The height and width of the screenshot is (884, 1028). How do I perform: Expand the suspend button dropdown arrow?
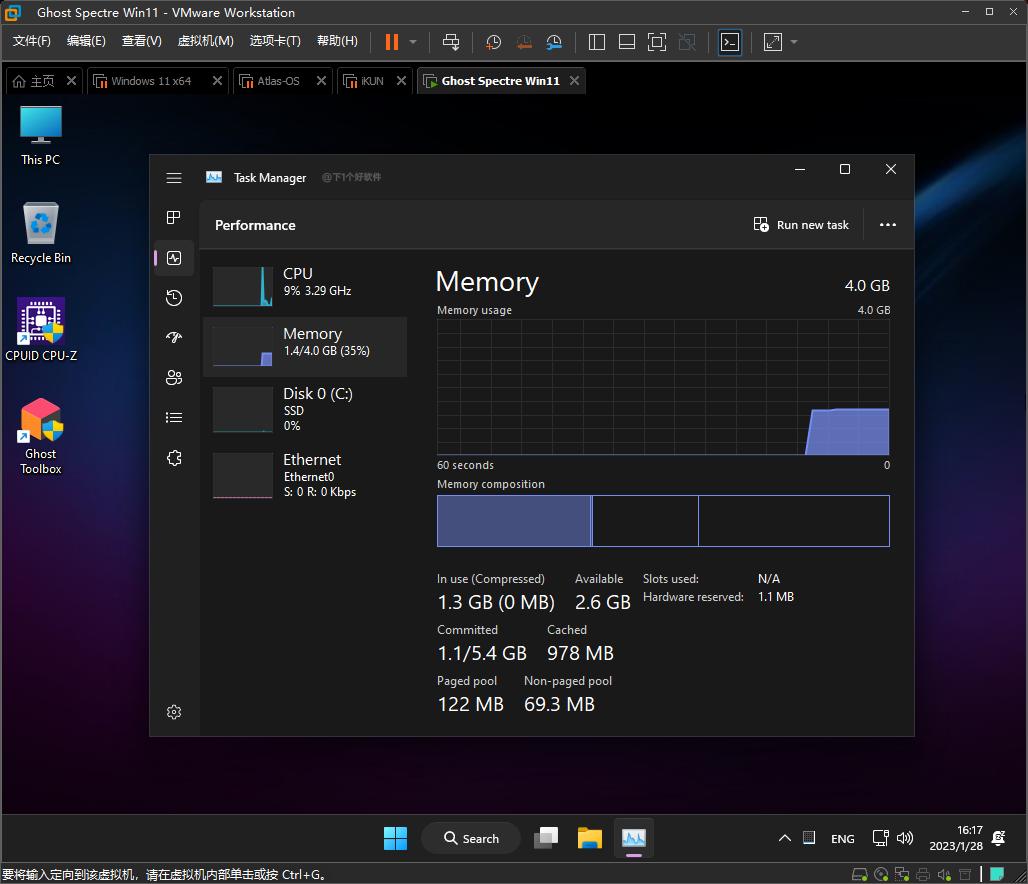pyautogui.click(x=411, y=42)
